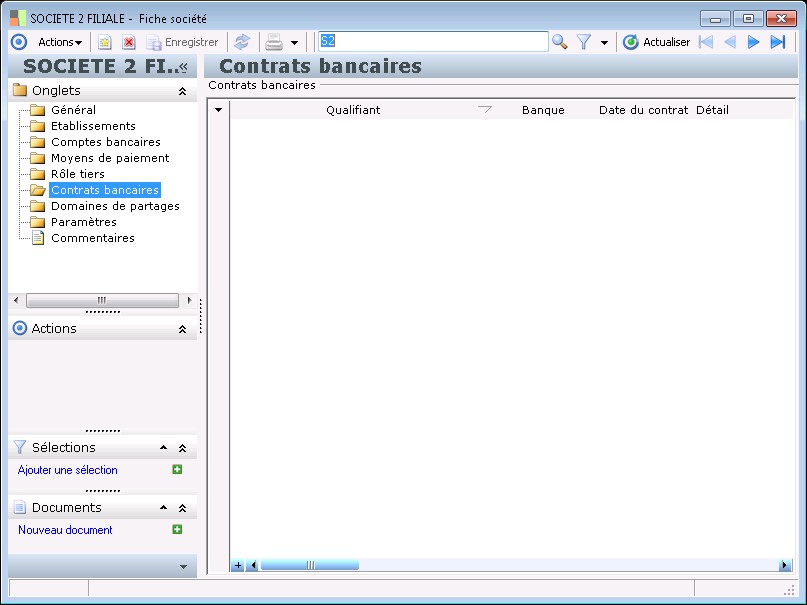Click the grid scrollbar right arrow
The height and width of the screenshot is (605, 807).
[x=784, y=565]
